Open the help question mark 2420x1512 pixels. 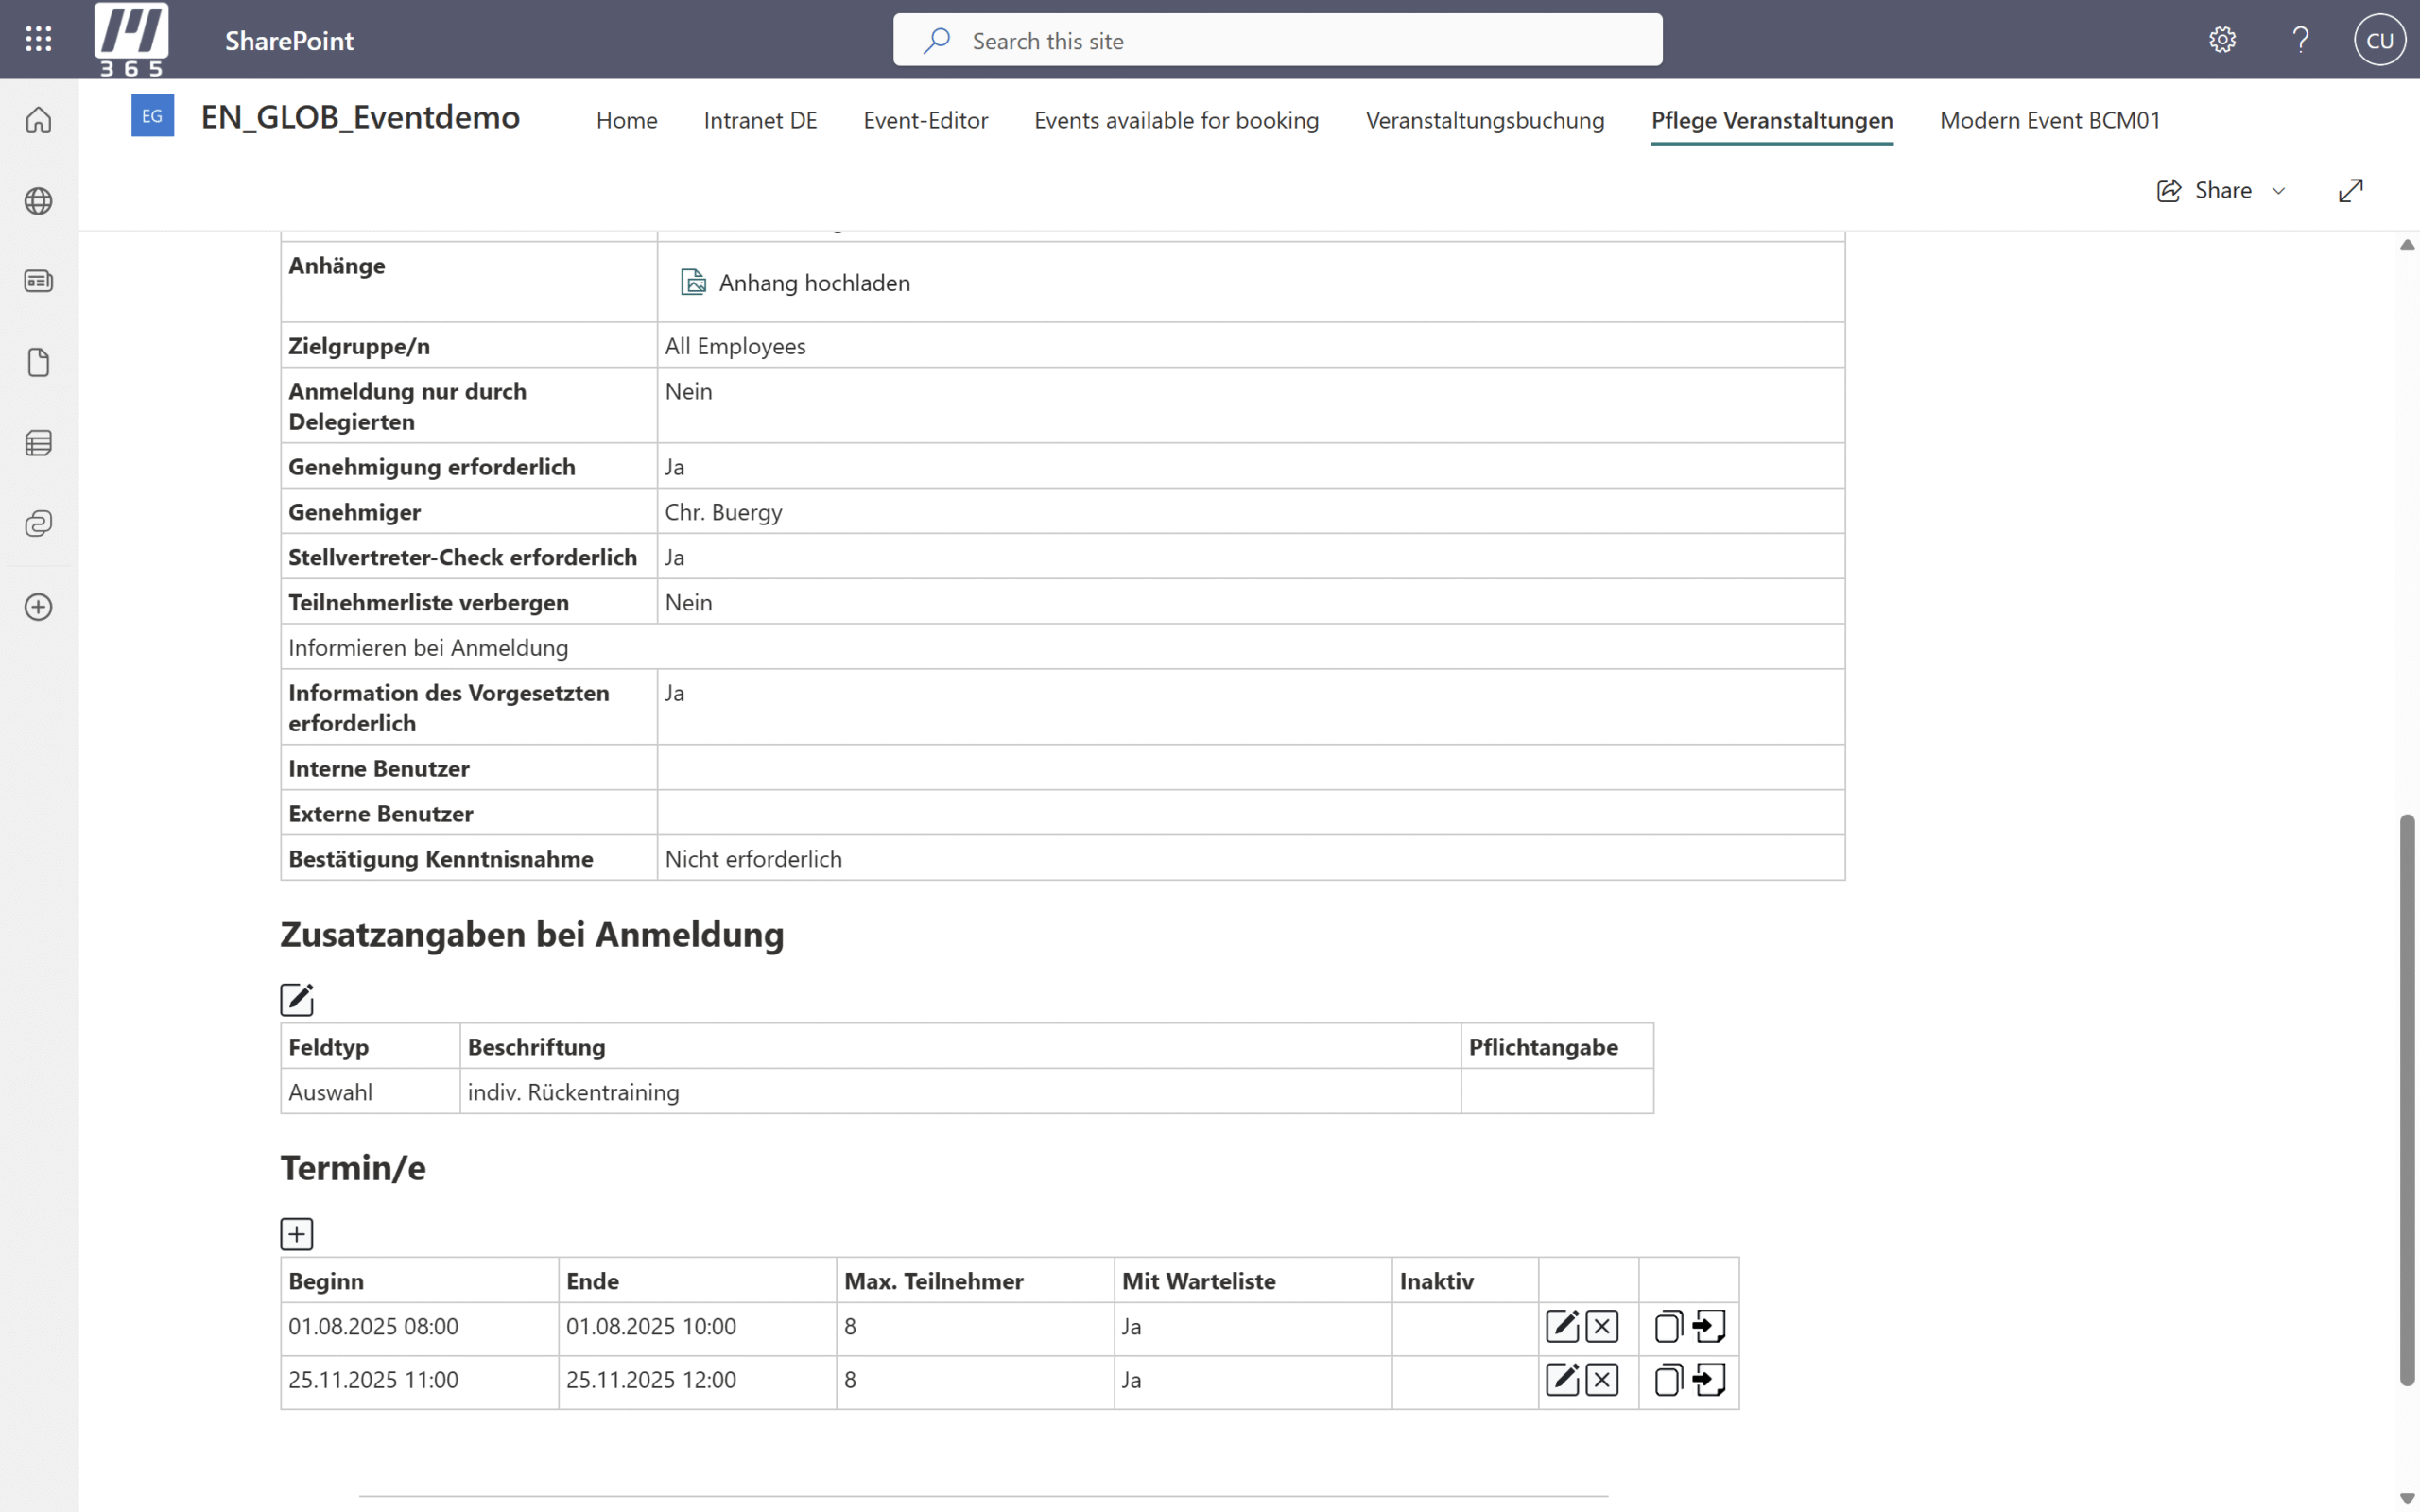pos(2300,40)
